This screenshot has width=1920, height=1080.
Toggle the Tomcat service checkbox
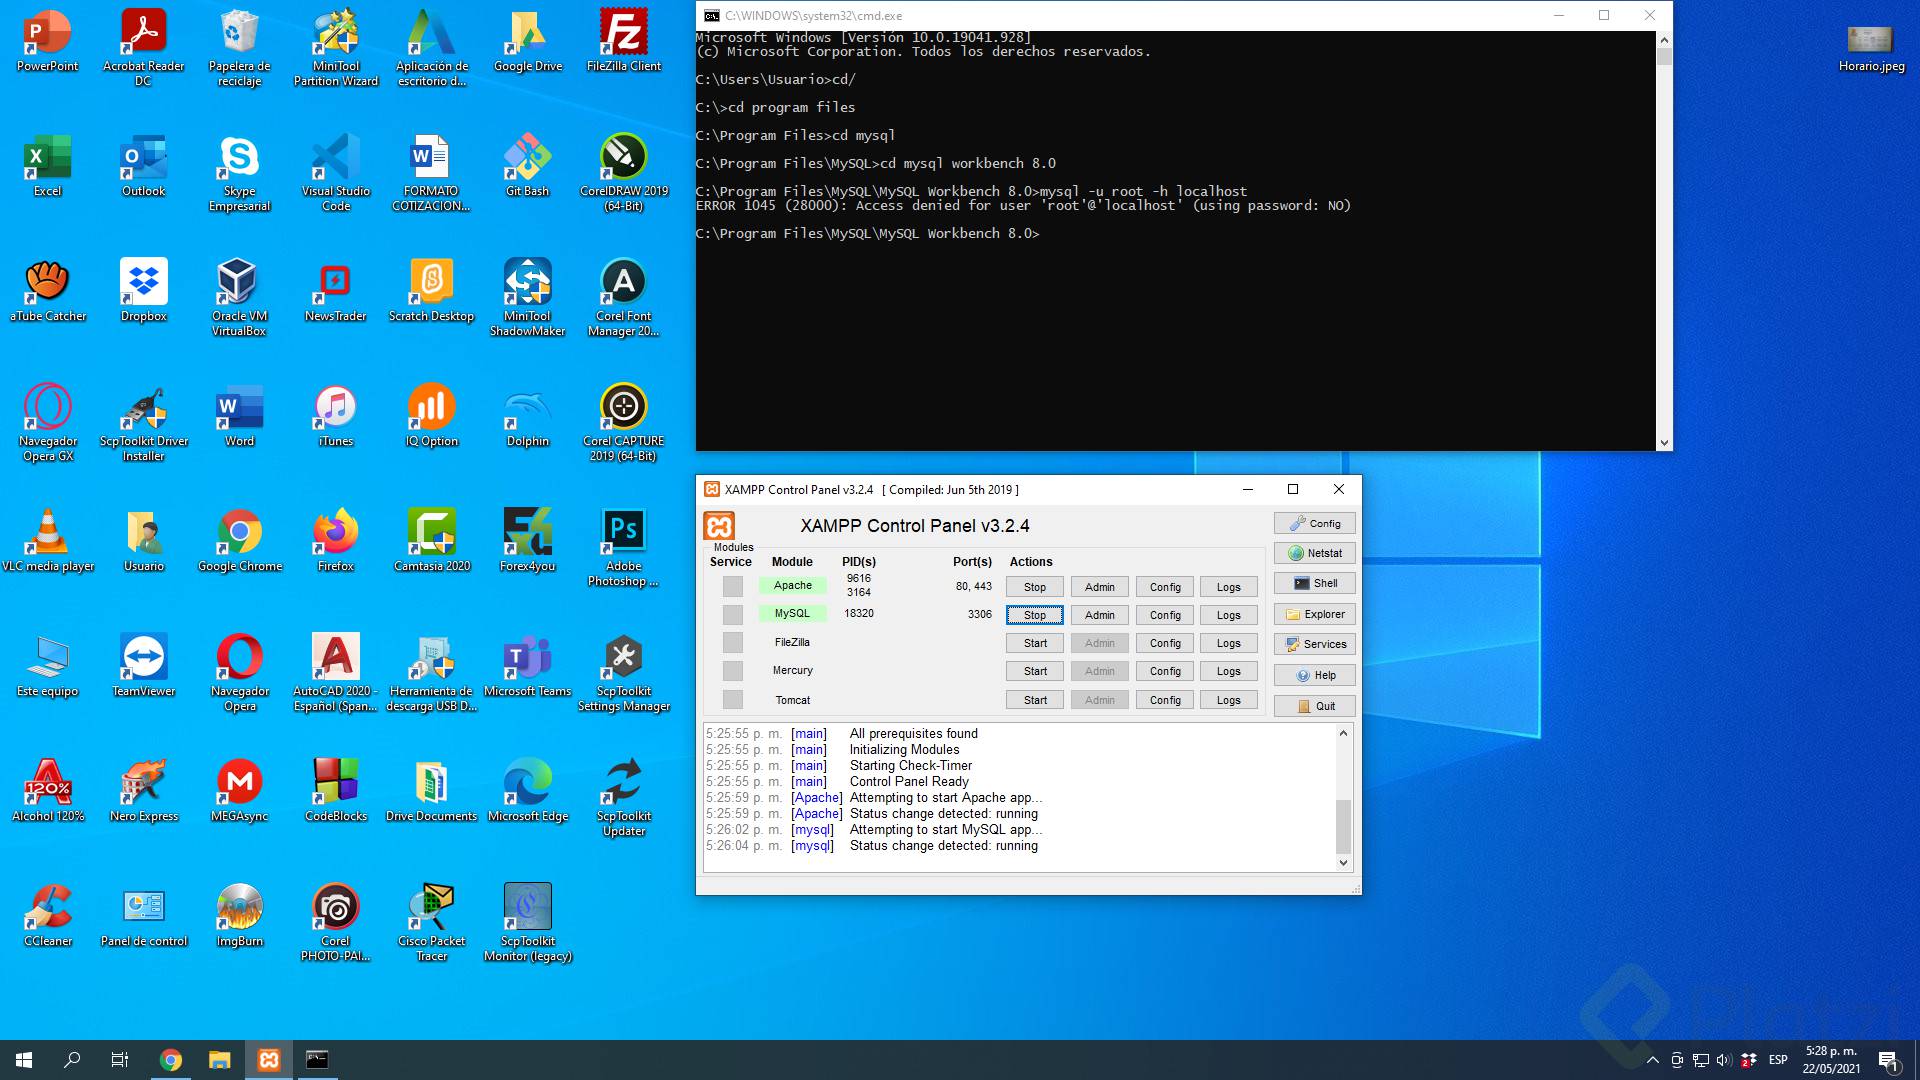[x=733, y=700]
